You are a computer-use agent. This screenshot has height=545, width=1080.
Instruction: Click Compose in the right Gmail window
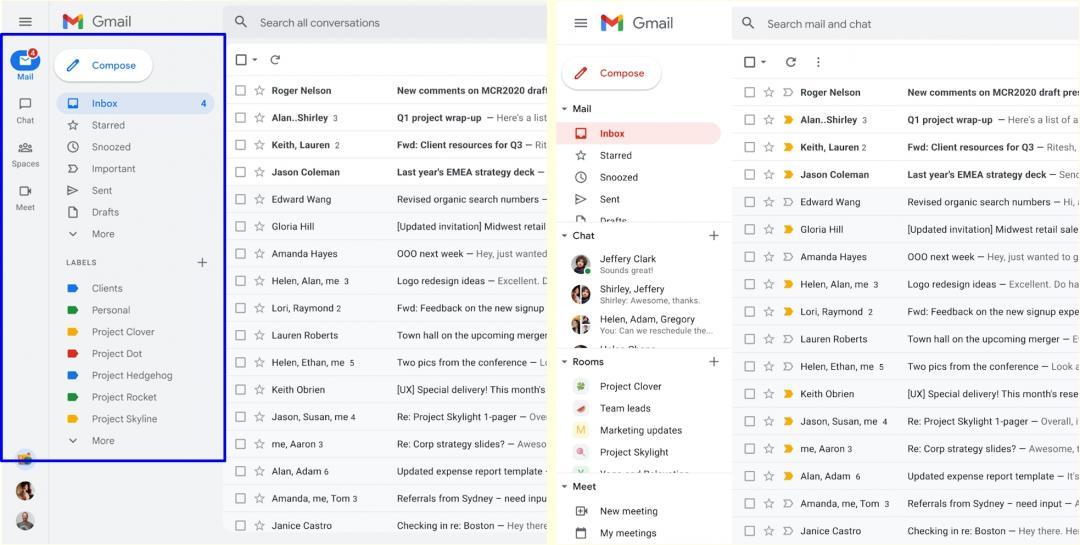point(612,73)
